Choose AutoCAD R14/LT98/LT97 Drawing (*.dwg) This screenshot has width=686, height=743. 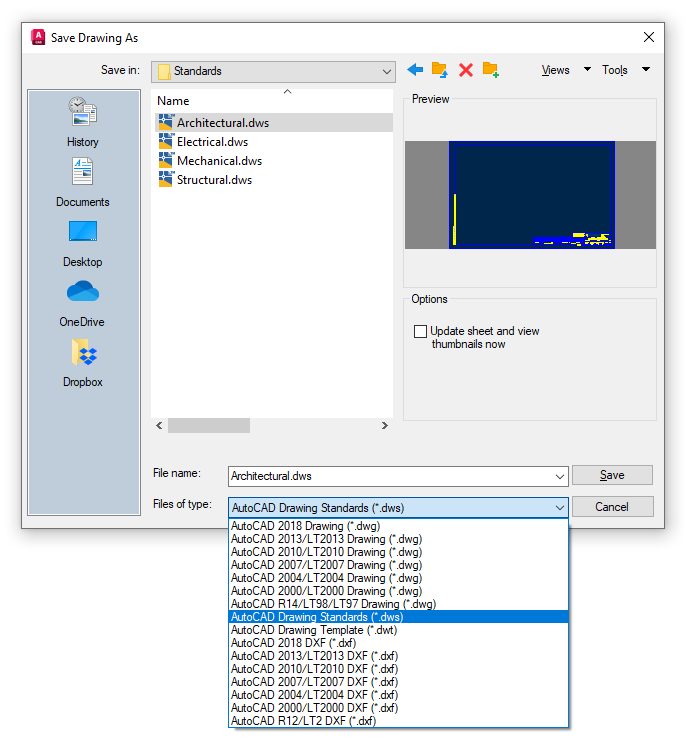pyautogui.click(x=398, y=604)
